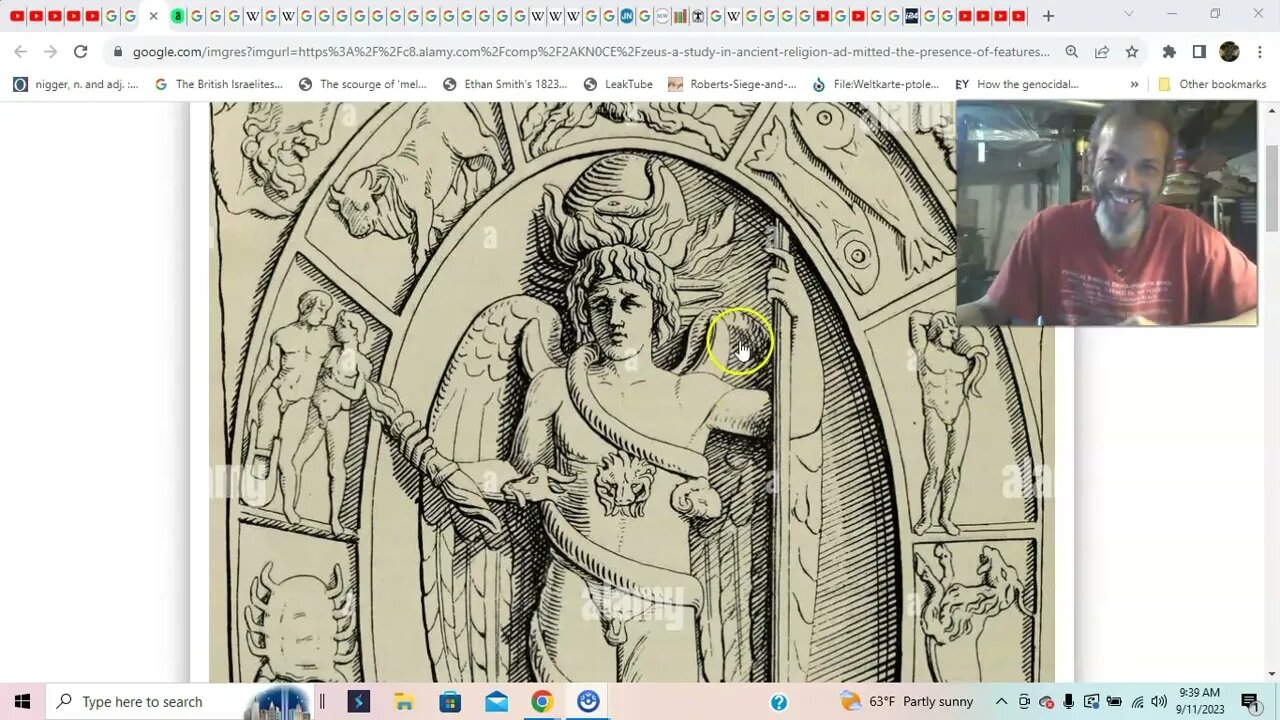Click the Chrome profile avatar
The width and height of the screenshot is (1280, 720).
coord(1229,52)
